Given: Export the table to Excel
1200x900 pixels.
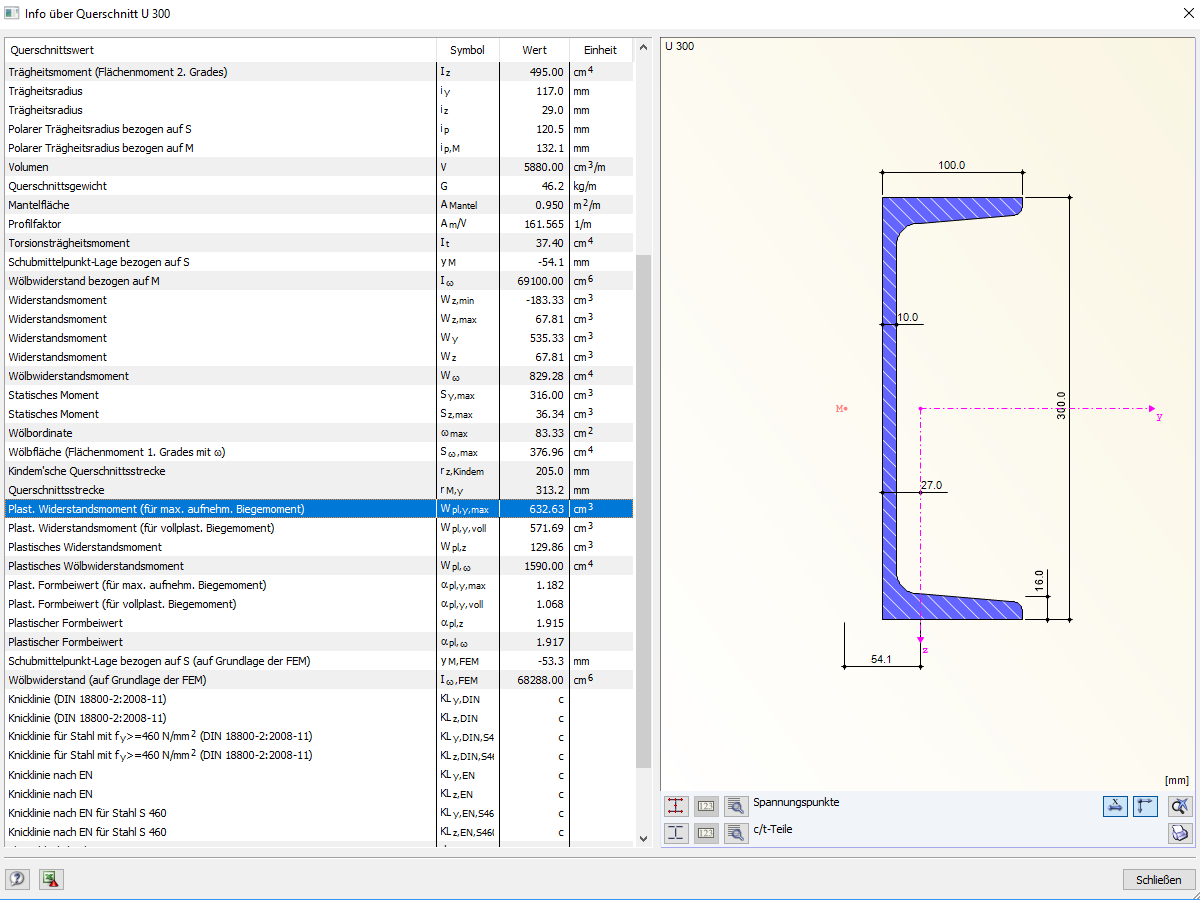Looking at the screenshot, I should pyautogui.click(x=51, y=880).
